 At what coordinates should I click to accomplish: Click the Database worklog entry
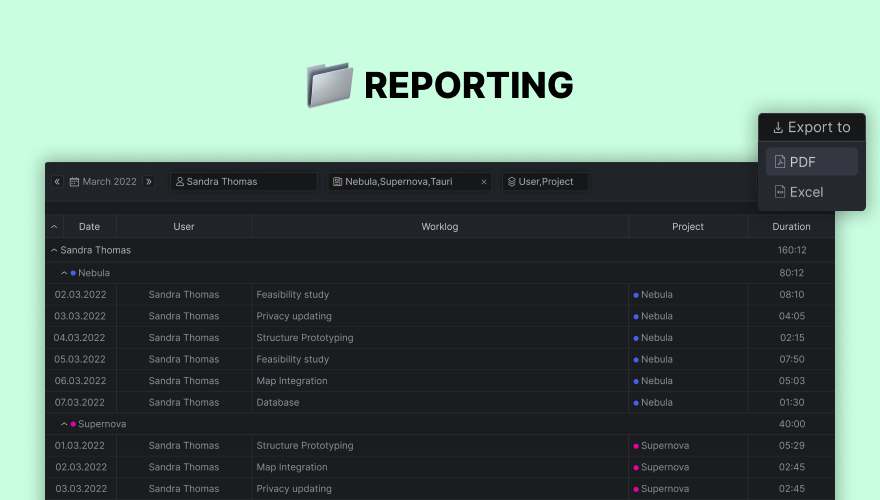click(278, 402)
